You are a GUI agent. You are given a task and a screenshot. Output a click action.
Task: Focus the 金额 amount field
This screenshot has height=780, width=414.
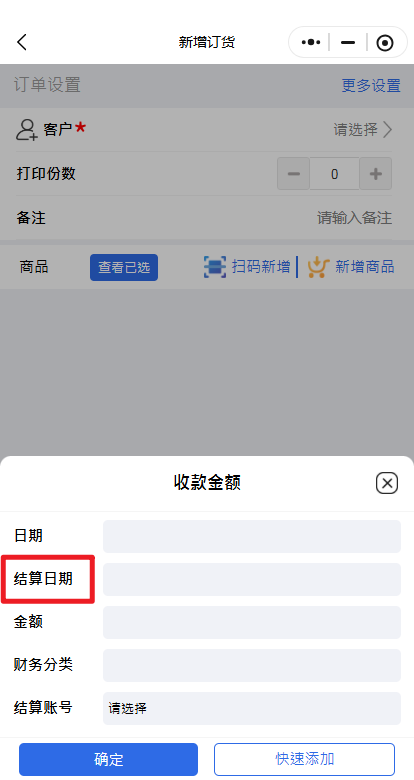pyautogui.click(x=252, y=622)
